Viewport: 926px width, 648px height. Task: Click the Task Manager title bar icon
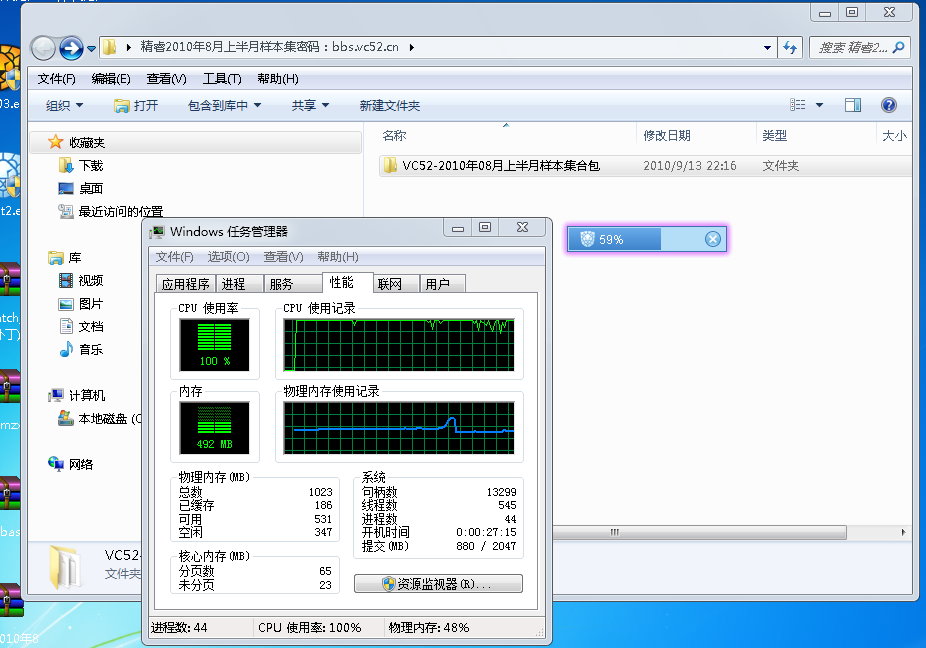coord(157,232)
